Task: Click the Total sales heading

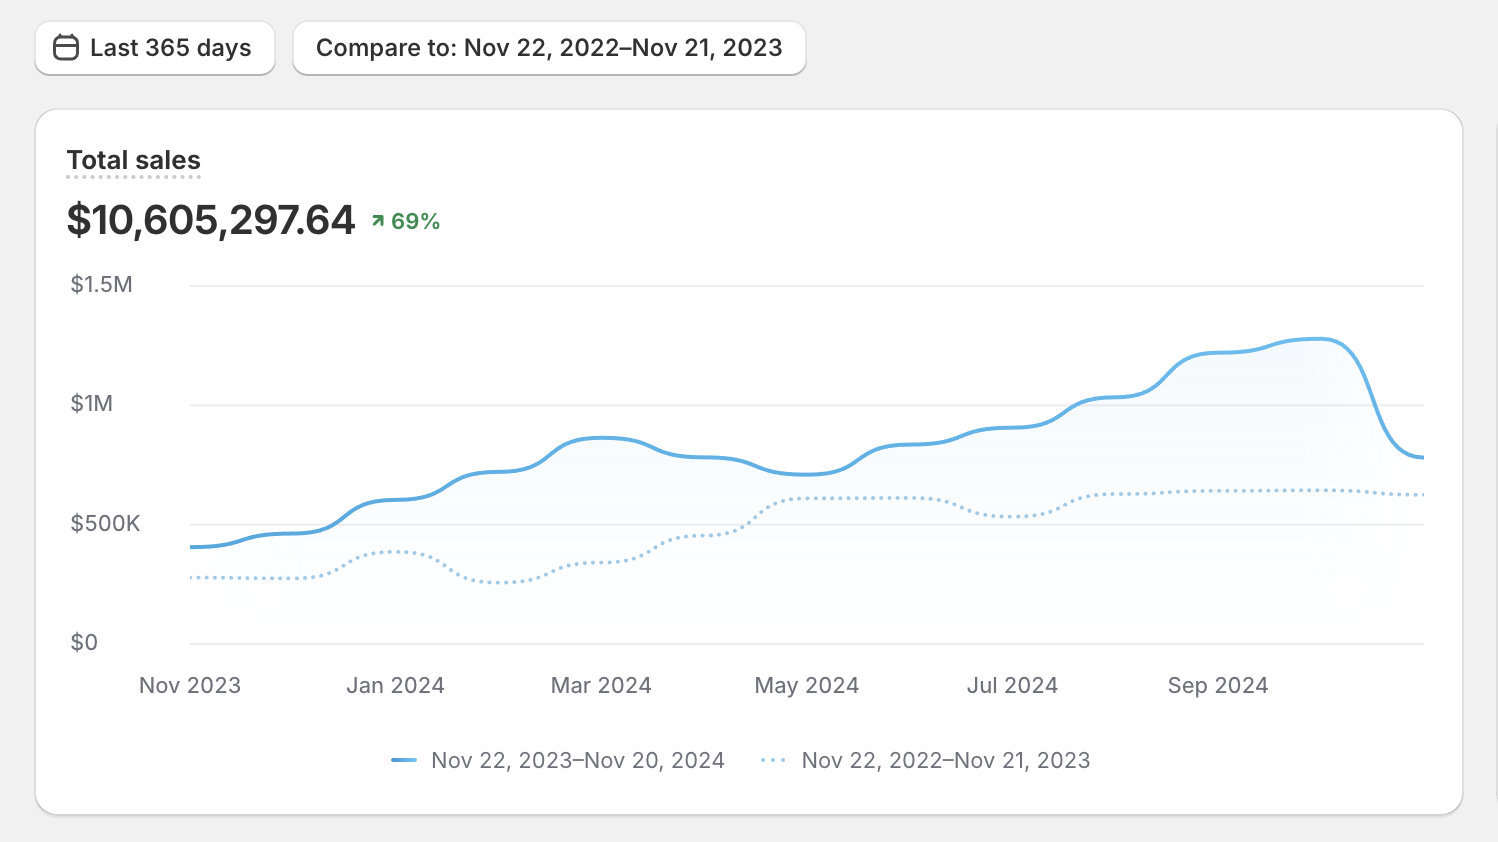Action: click(134, 160)
